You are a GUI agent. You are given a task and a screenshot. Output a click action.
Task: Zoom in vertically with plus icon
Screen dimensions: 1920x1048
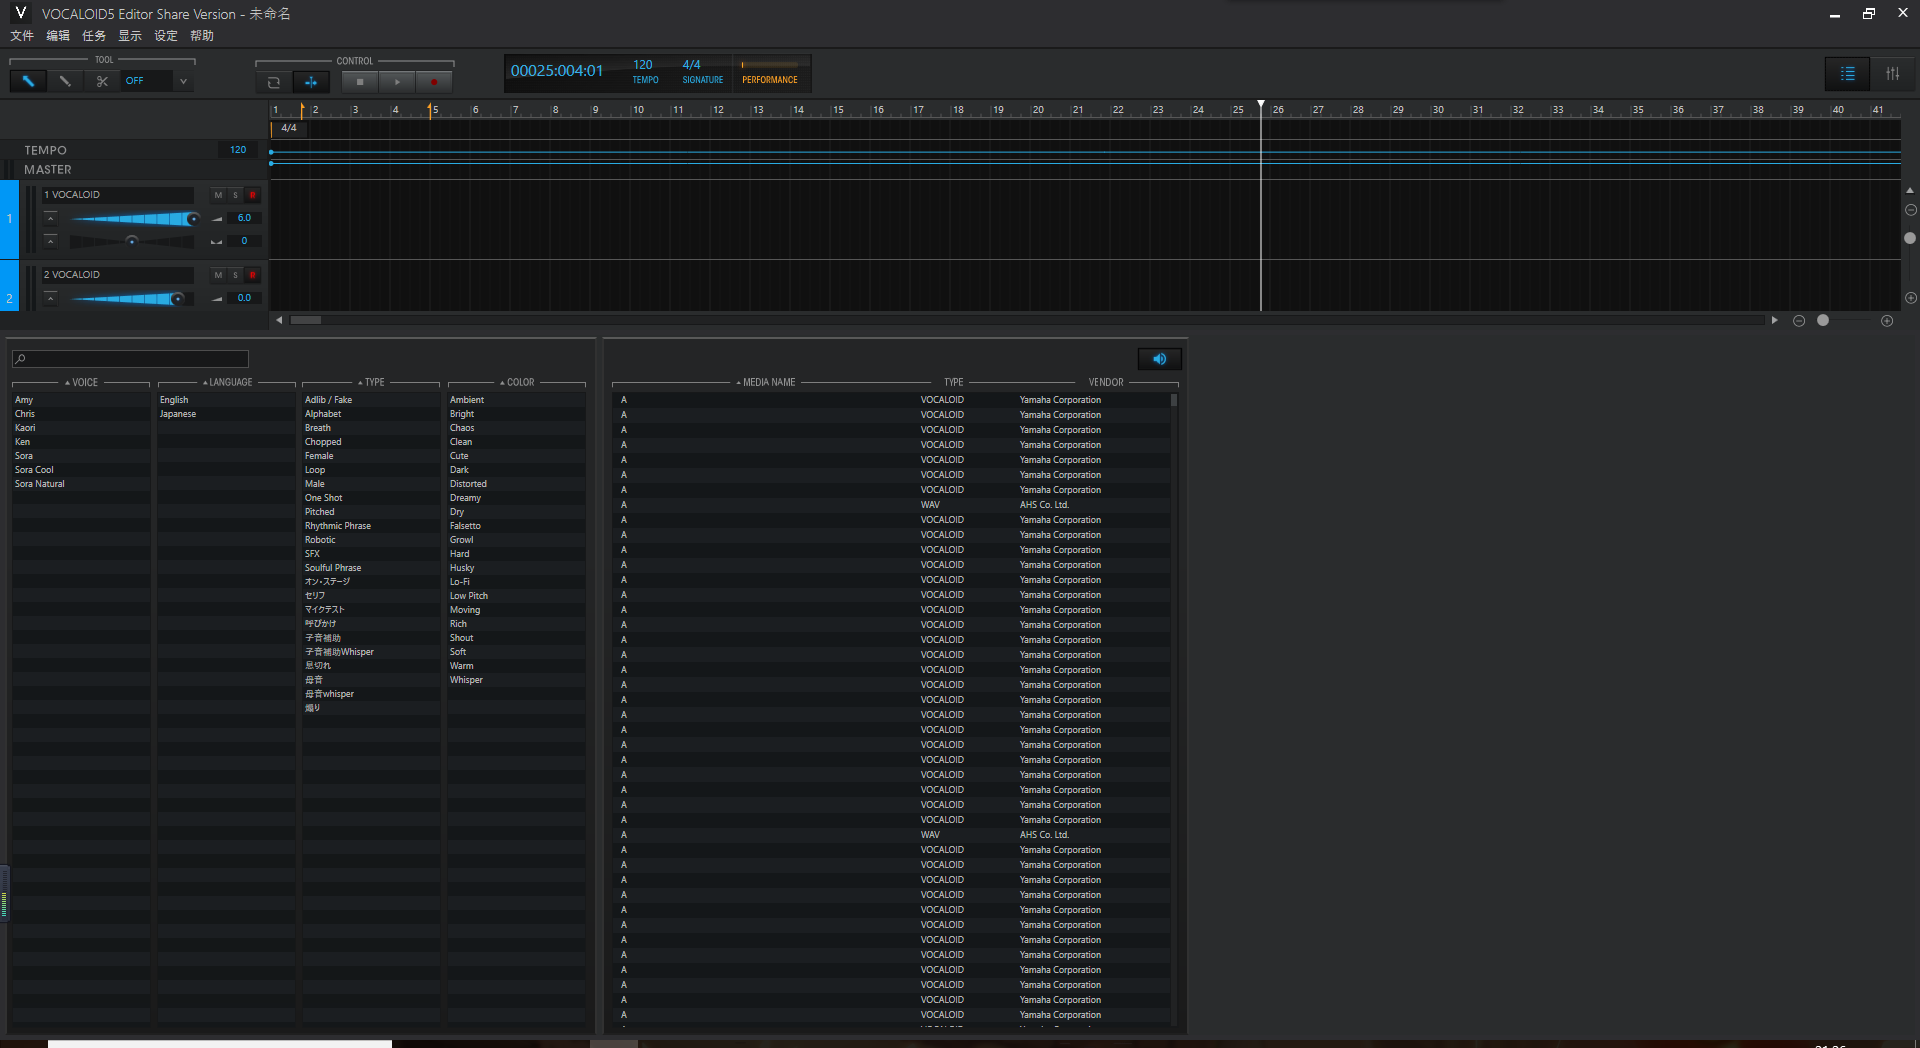pos(1910,298)
